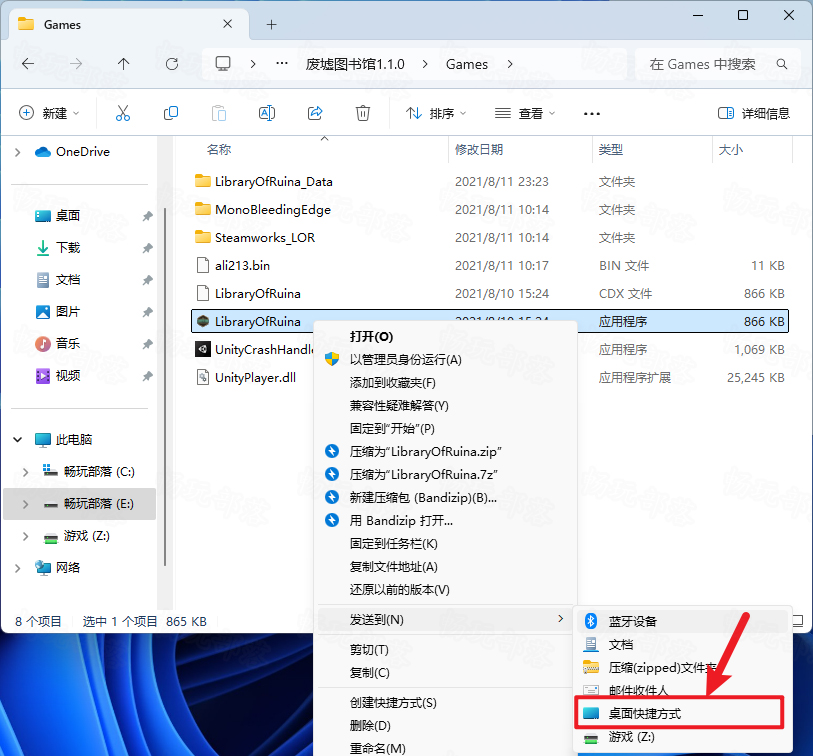Click the Cut scissors icon
813x756 pixels.
click(123, 113)
